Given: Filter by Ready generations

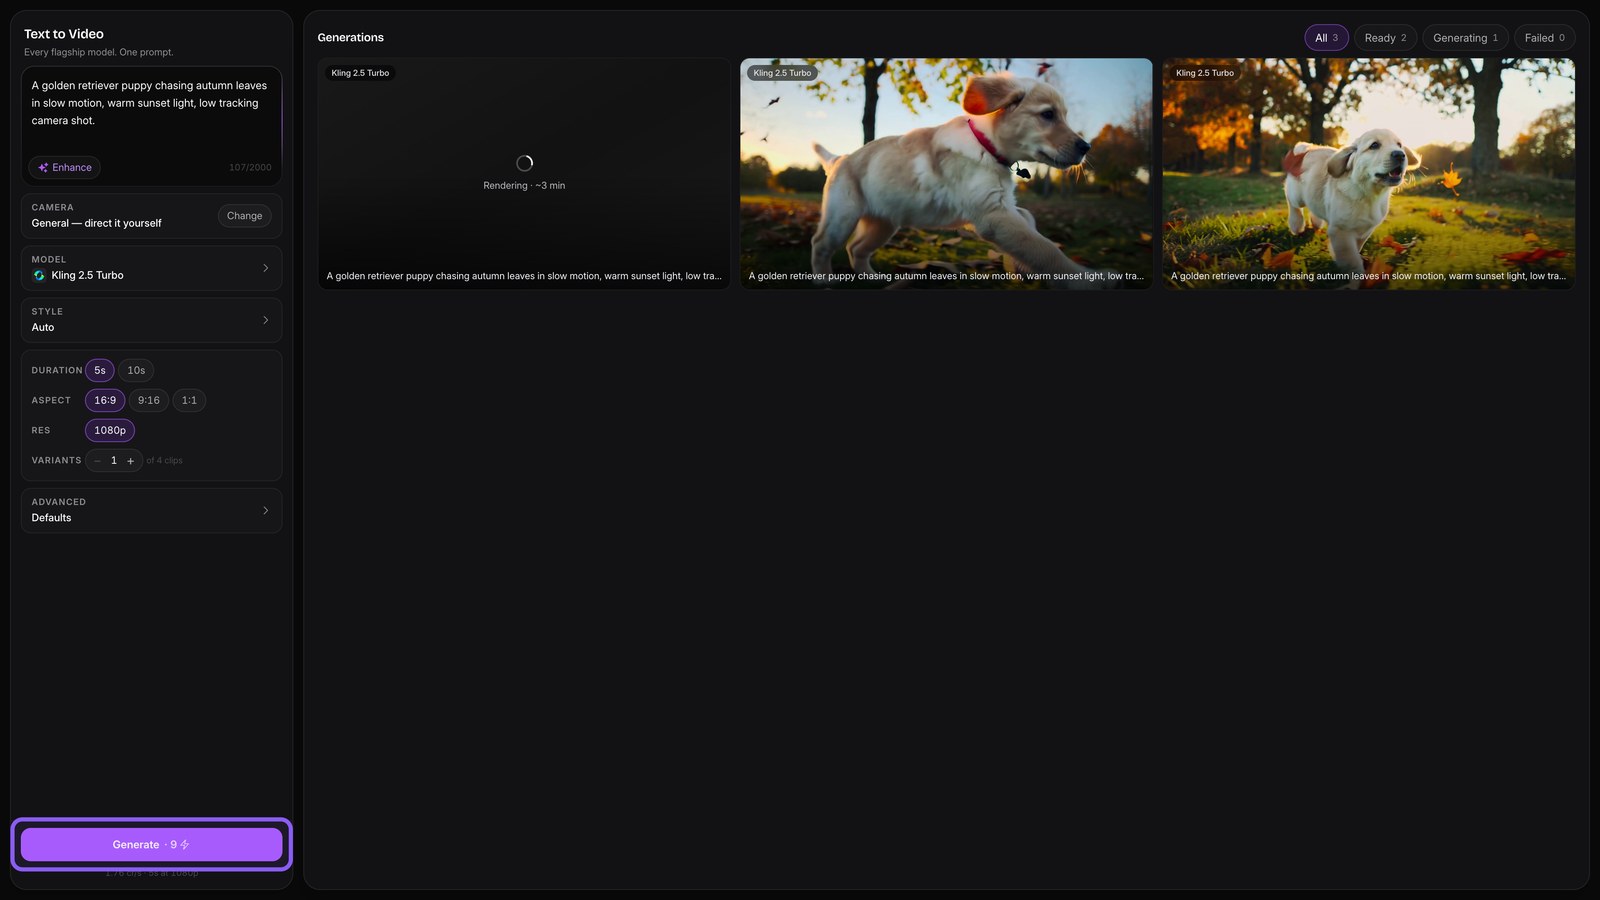Looking at the screenshot, I should [1385, 38].
